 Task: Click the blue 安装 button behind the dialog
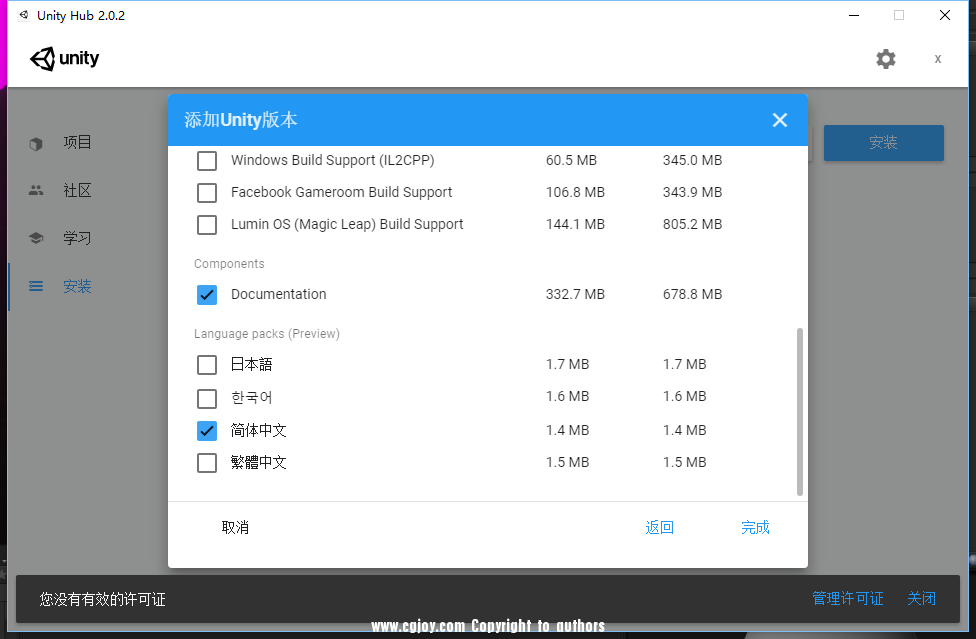(x=884, y=143)
